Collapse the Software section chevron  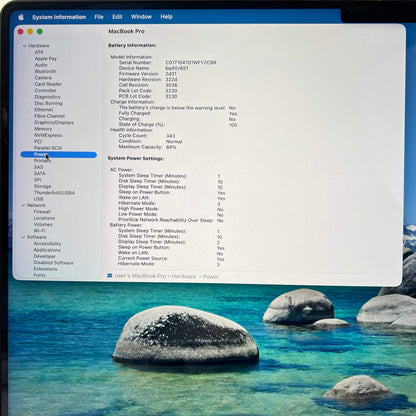[x=24, y=237]
